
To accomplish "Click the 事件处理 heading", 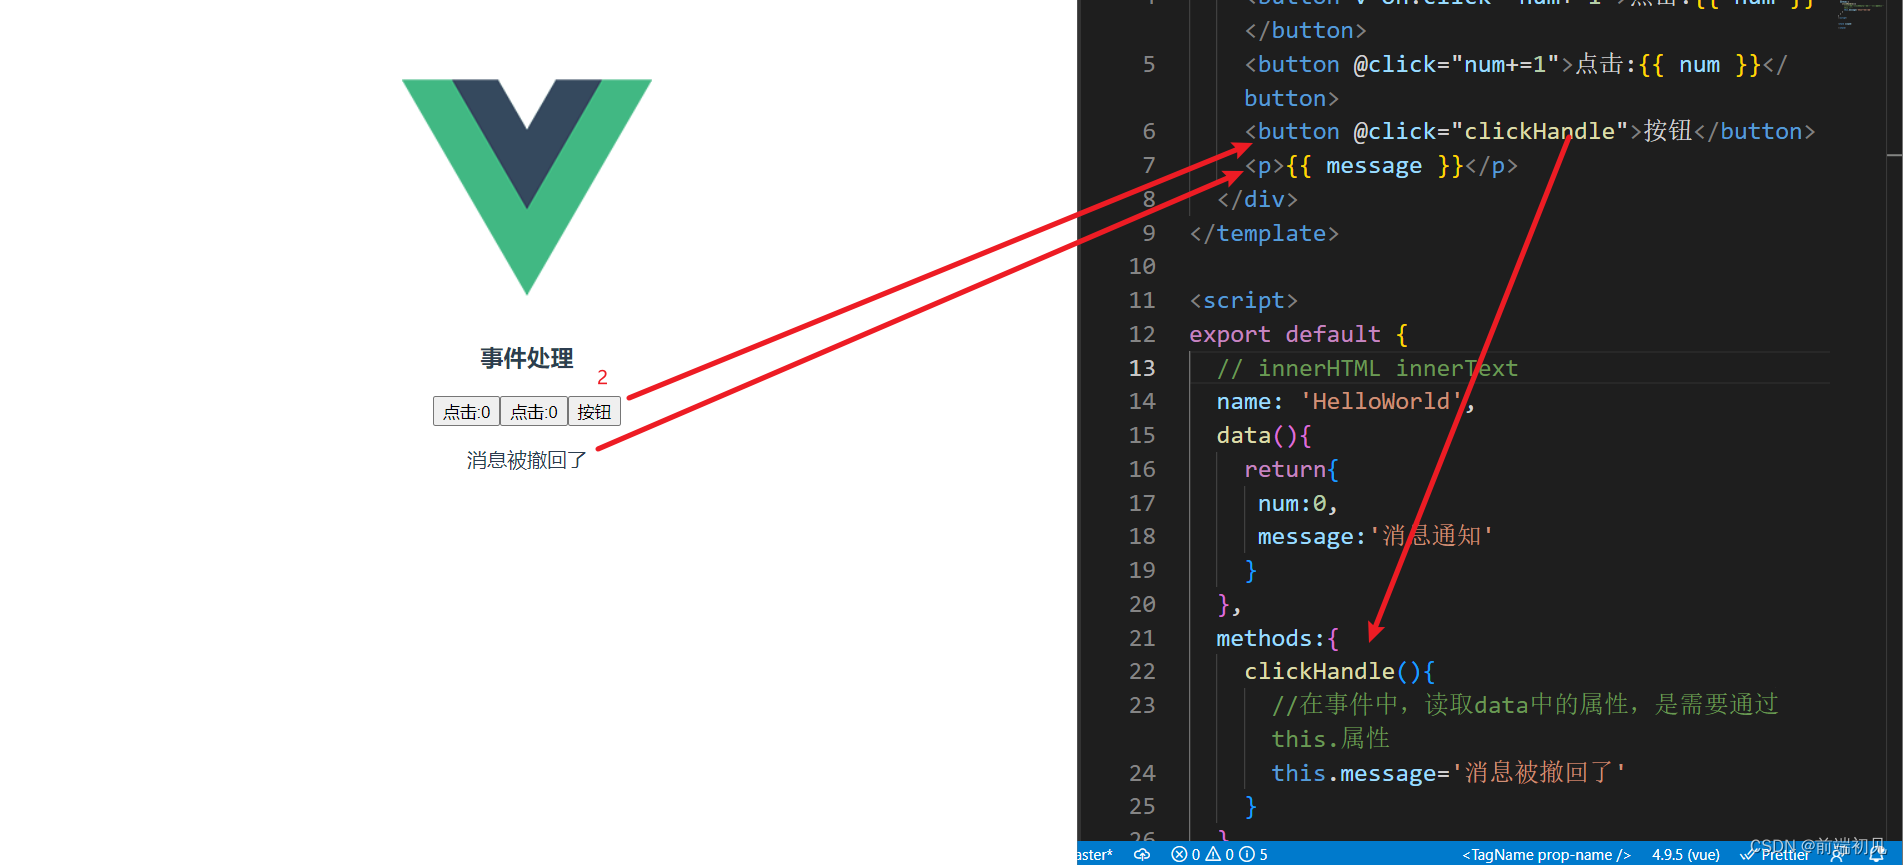I will pos(527,358).
